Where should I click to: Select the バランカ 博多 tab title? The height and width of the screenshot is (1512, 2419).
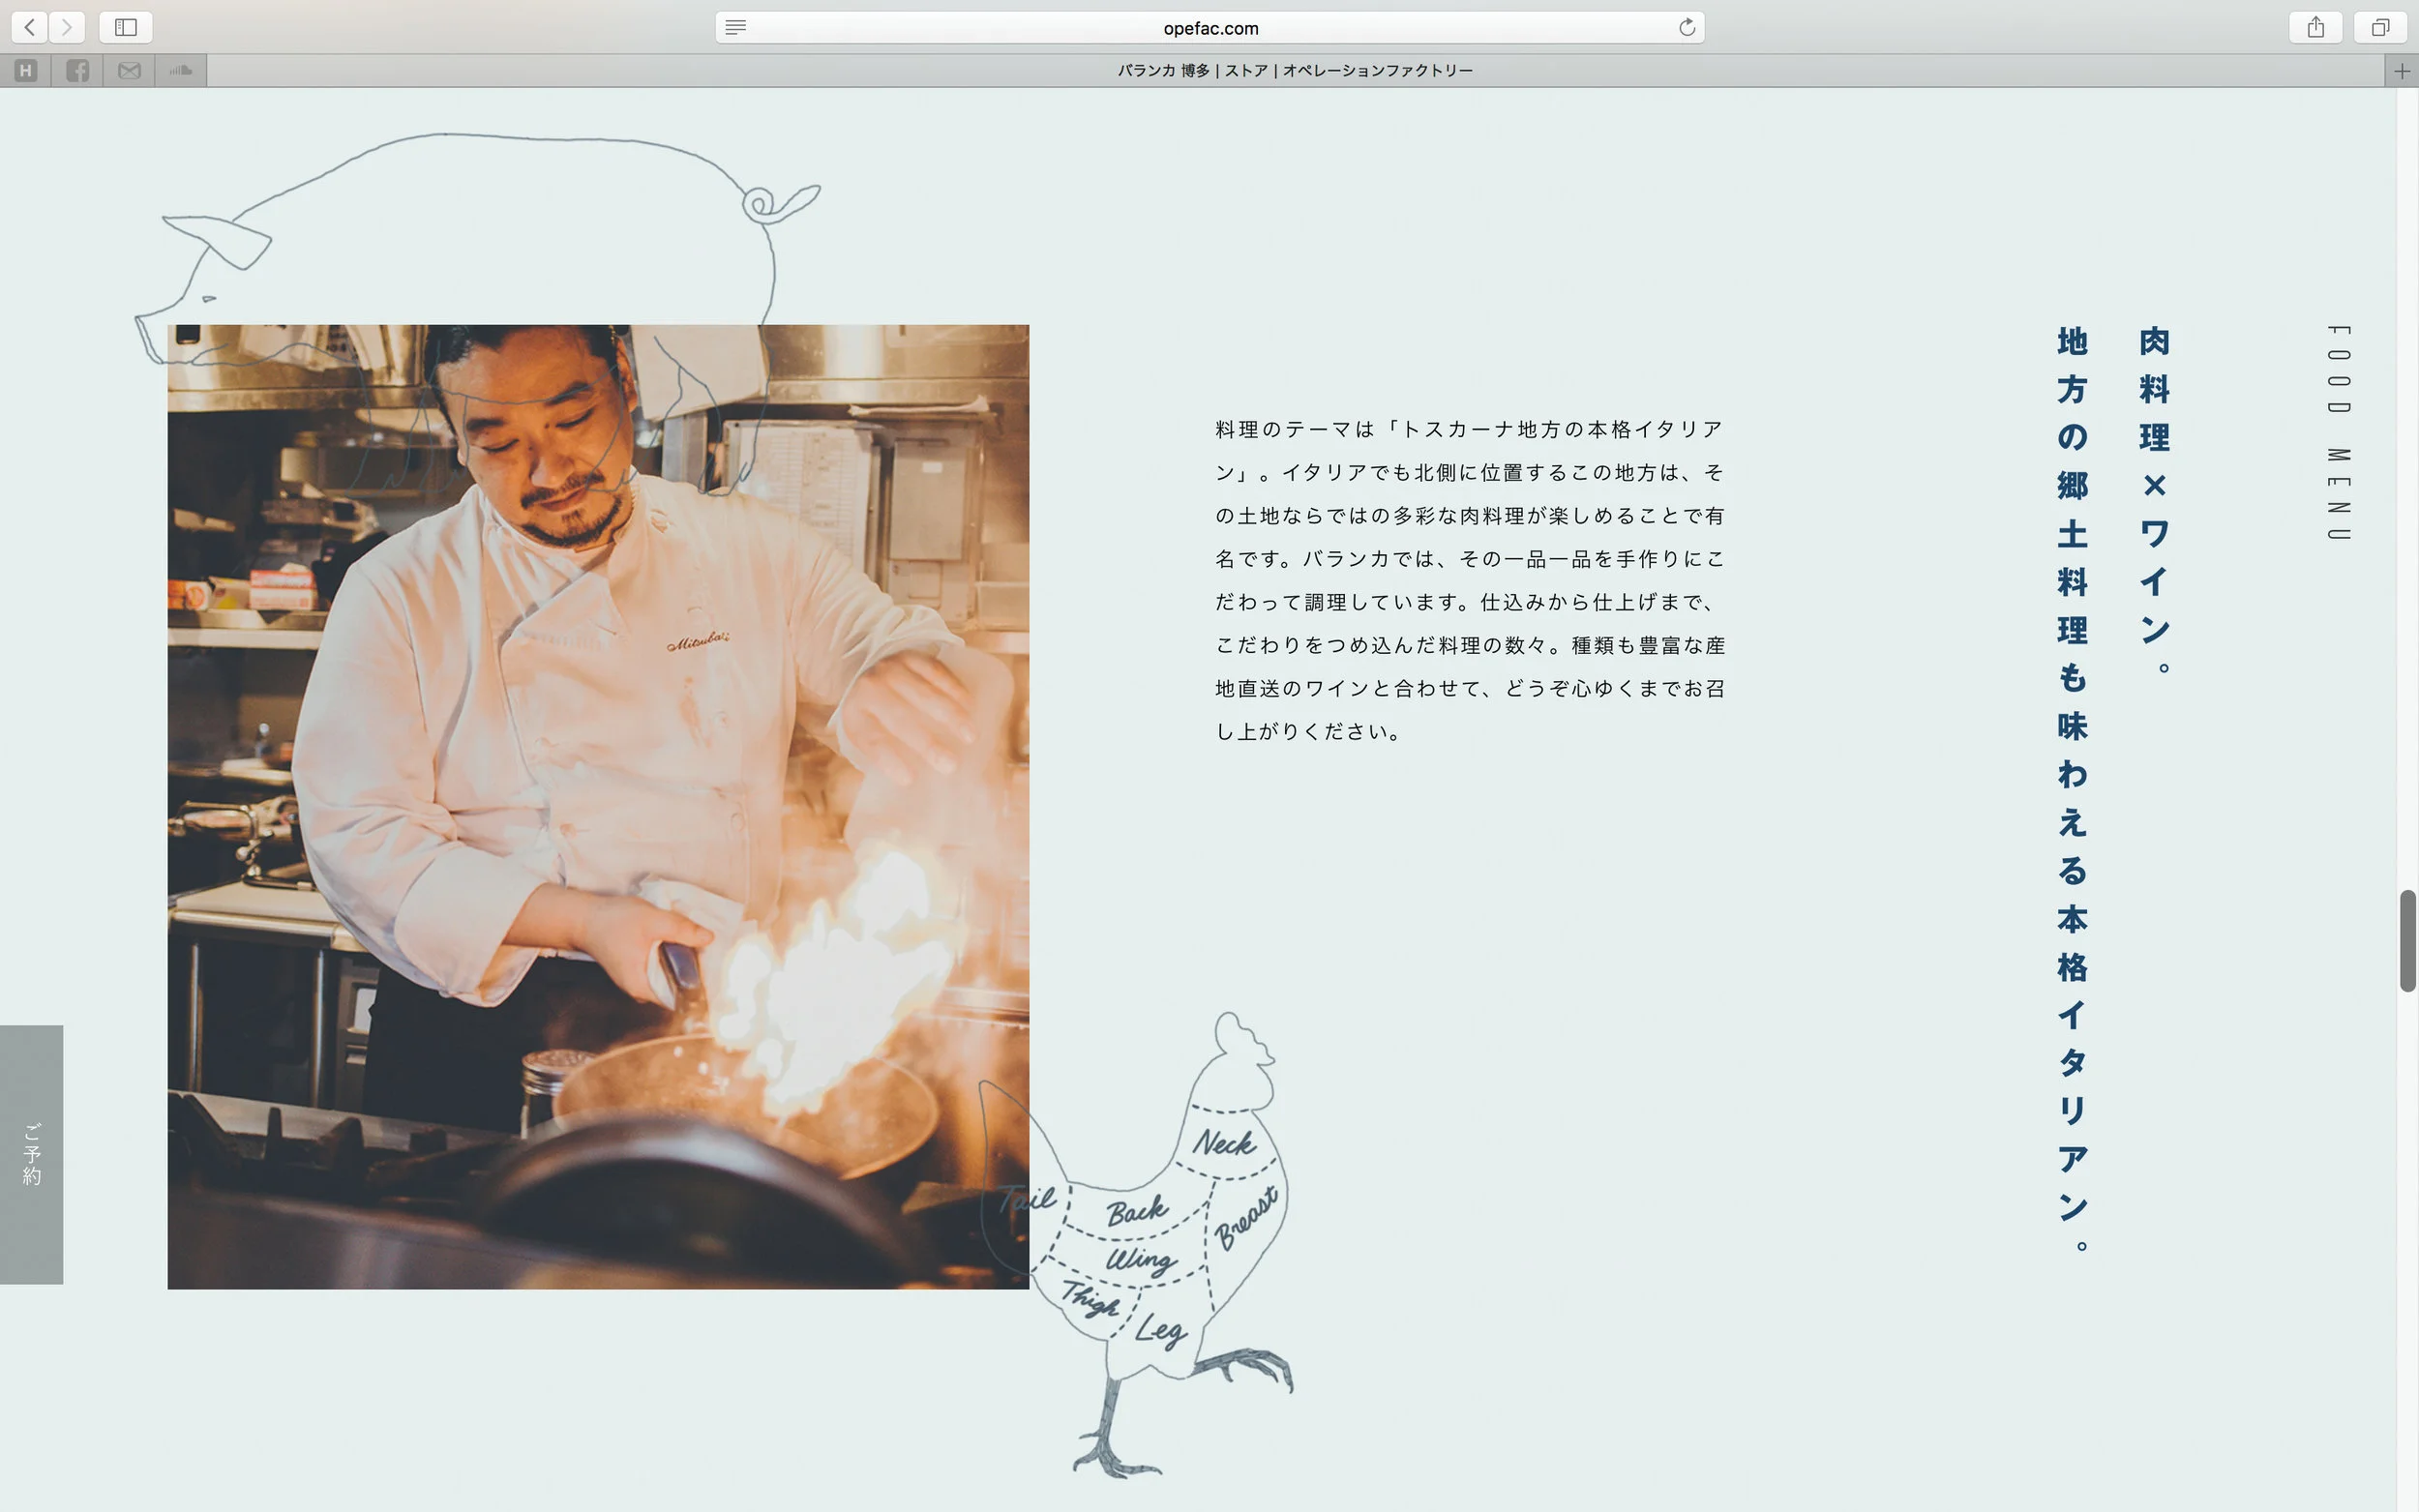pos(1295,71)
